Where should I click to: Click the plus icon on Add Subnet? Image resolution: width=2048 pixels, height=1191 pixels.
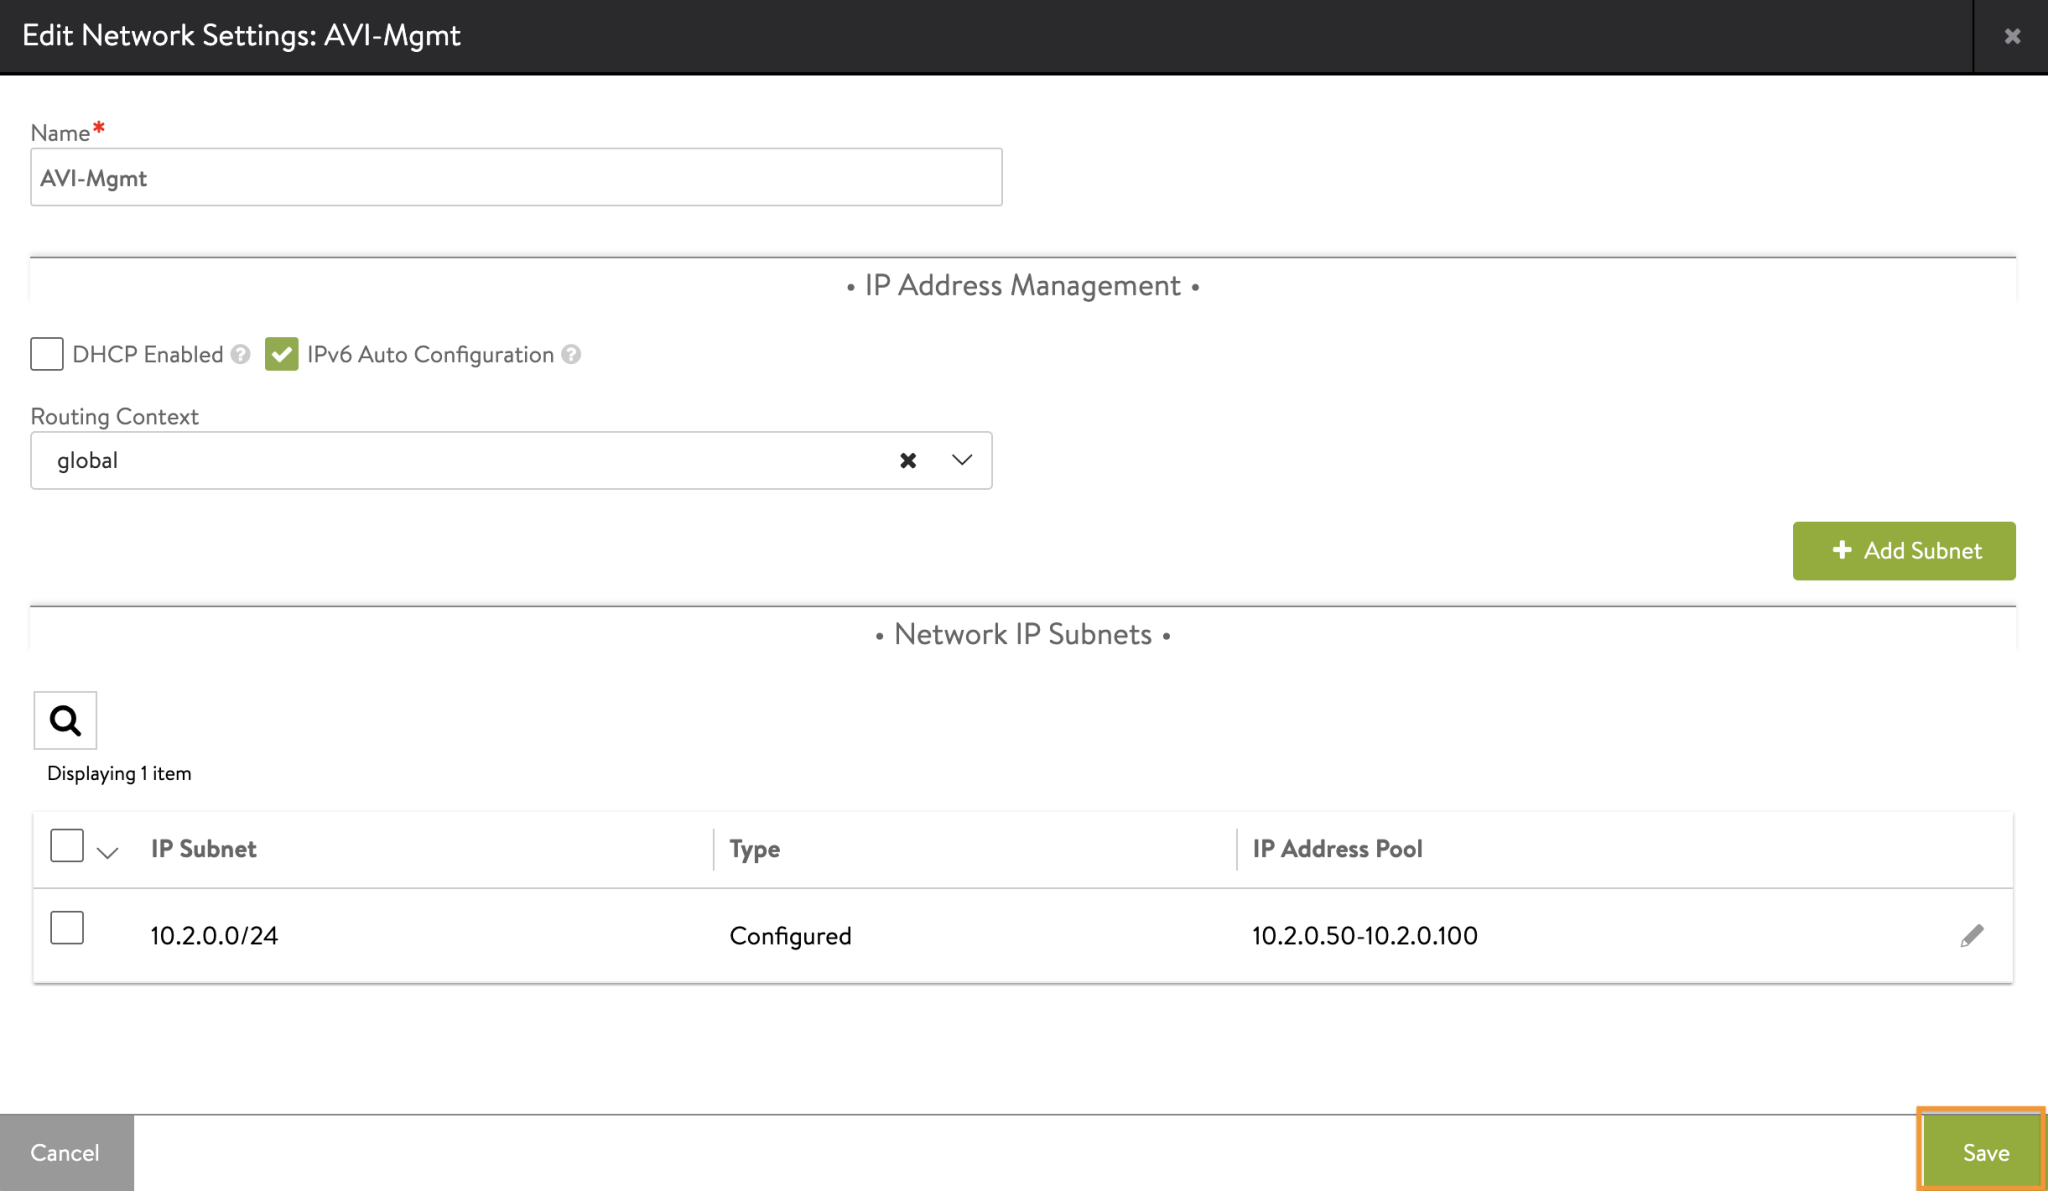coord(1841,550)
